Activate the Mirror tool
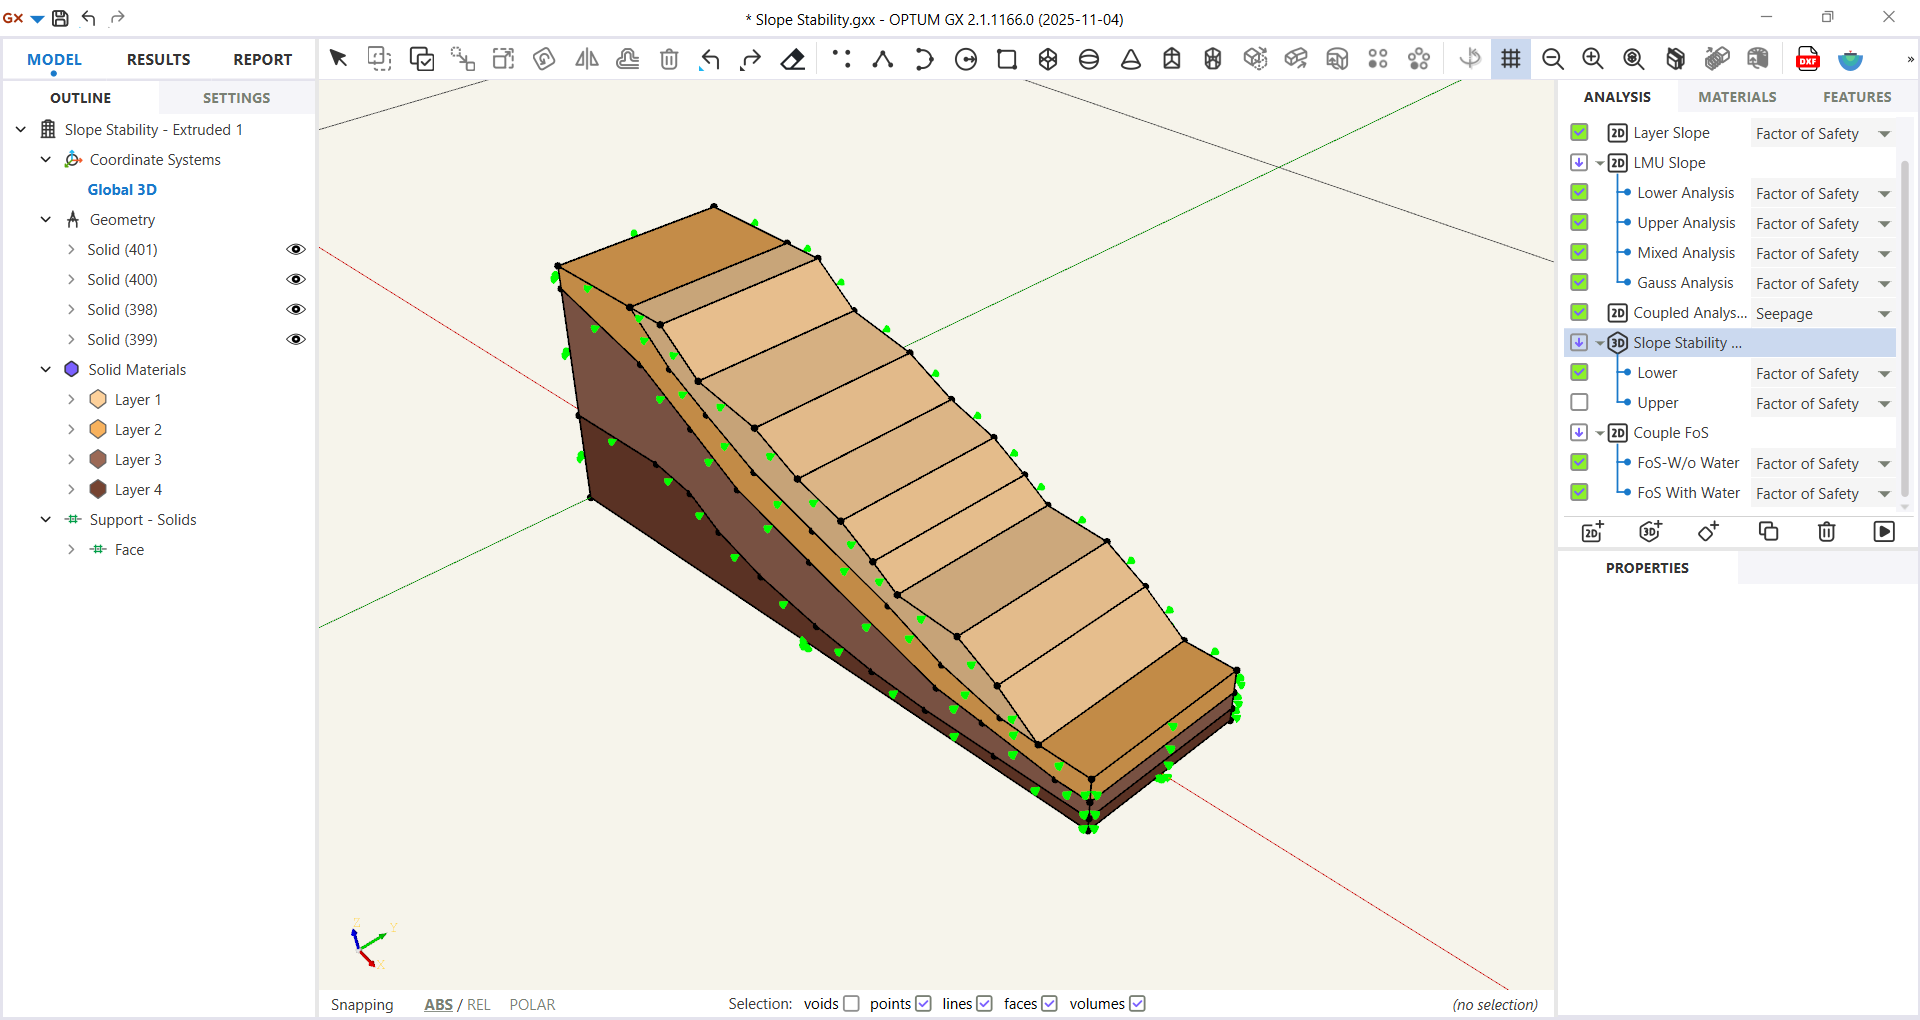This screenshot has width=1920, height=1020. pos(586,59)
